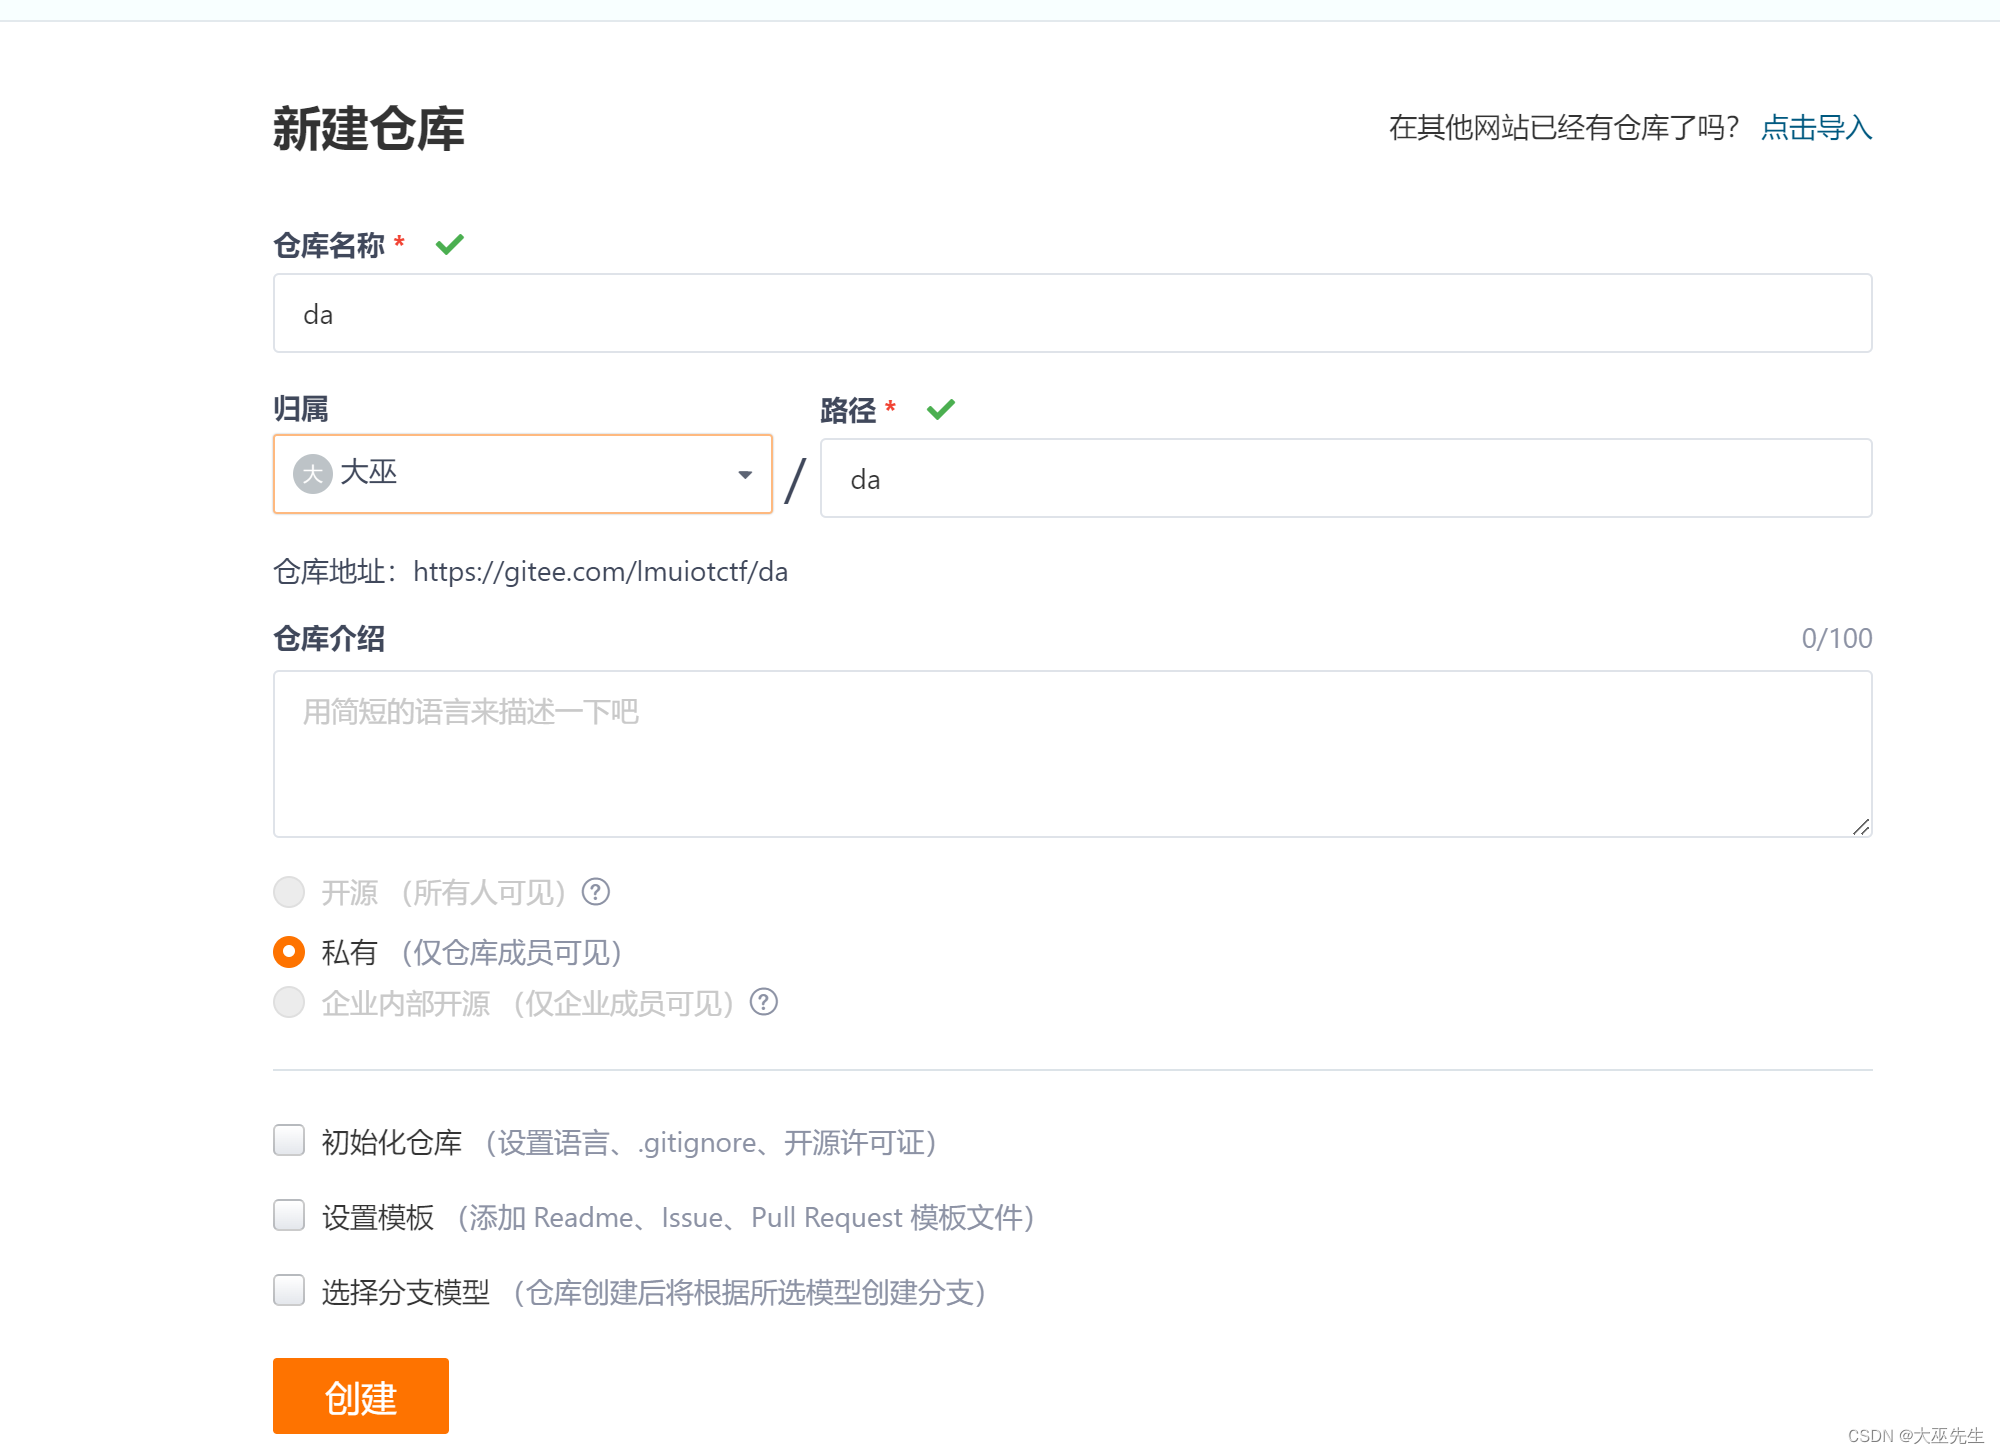The width and height of the screenshot is (2000, 1454).
Task: Select the 企业内部开源 radio button
Action: point(288,1003)
